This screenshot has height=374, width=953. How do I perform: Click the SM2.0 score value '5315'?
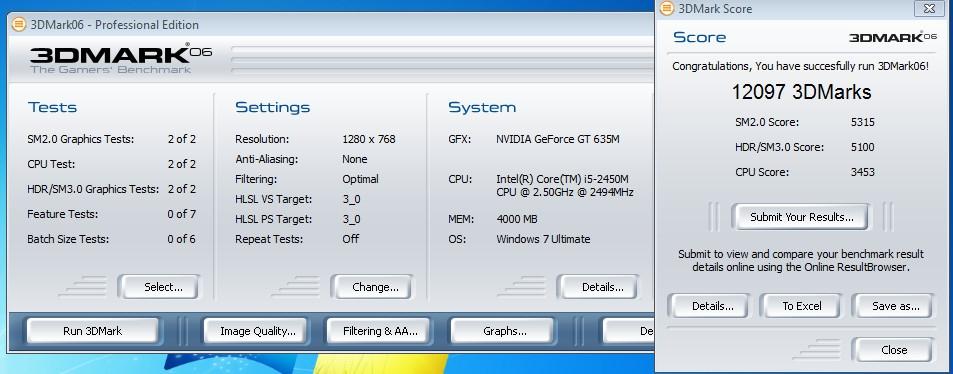[862, 122]
